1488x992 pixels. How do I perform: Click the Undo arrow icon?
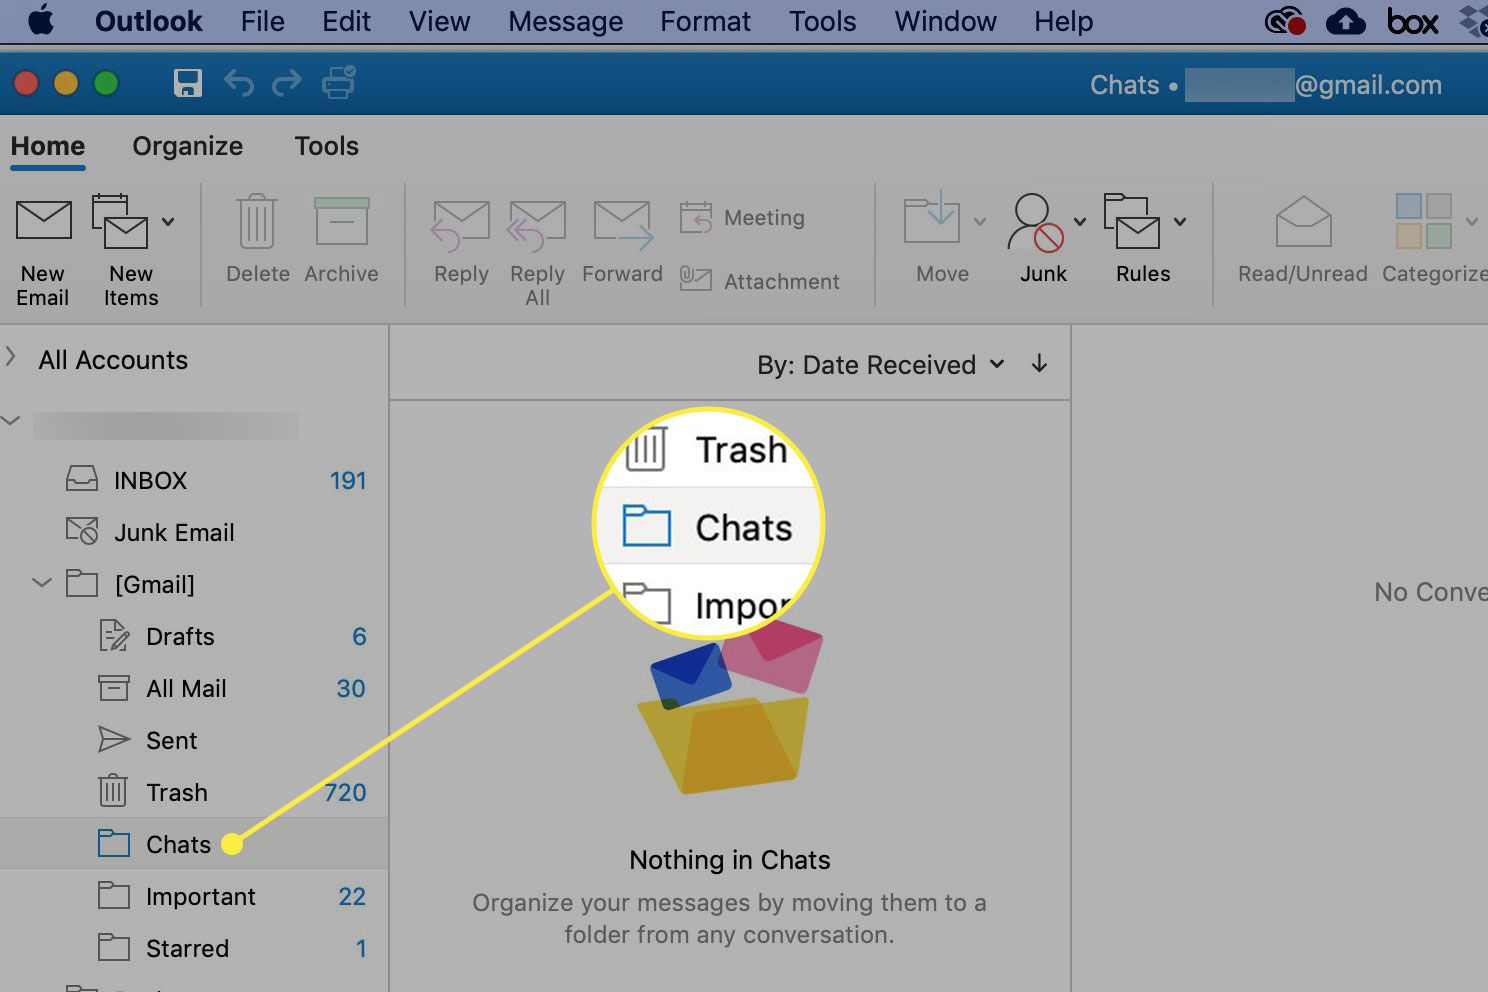[x=238, y=83]
